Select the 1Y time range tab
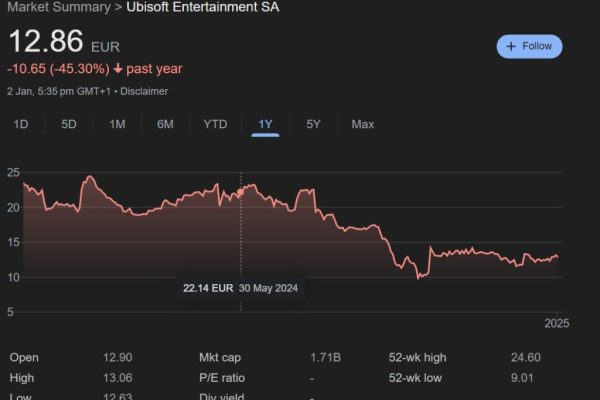 [x=265, y=124]
